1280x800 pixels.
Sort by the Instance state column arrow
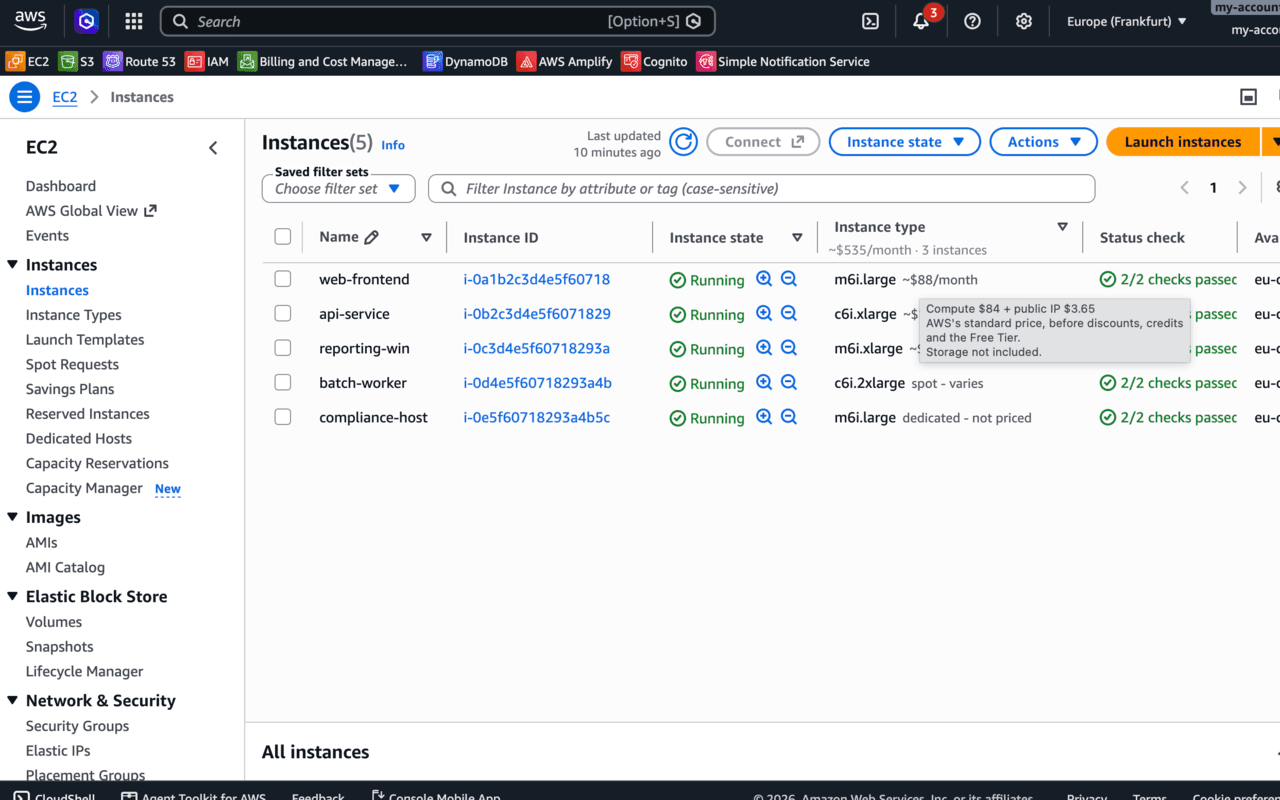coord(797,237)
